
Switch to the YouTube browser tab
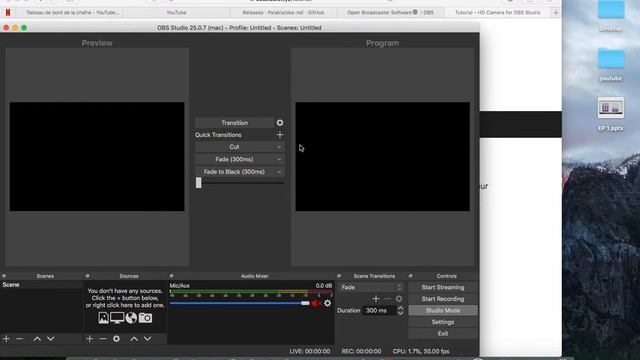pyautogui.click(x=176, y=13)
